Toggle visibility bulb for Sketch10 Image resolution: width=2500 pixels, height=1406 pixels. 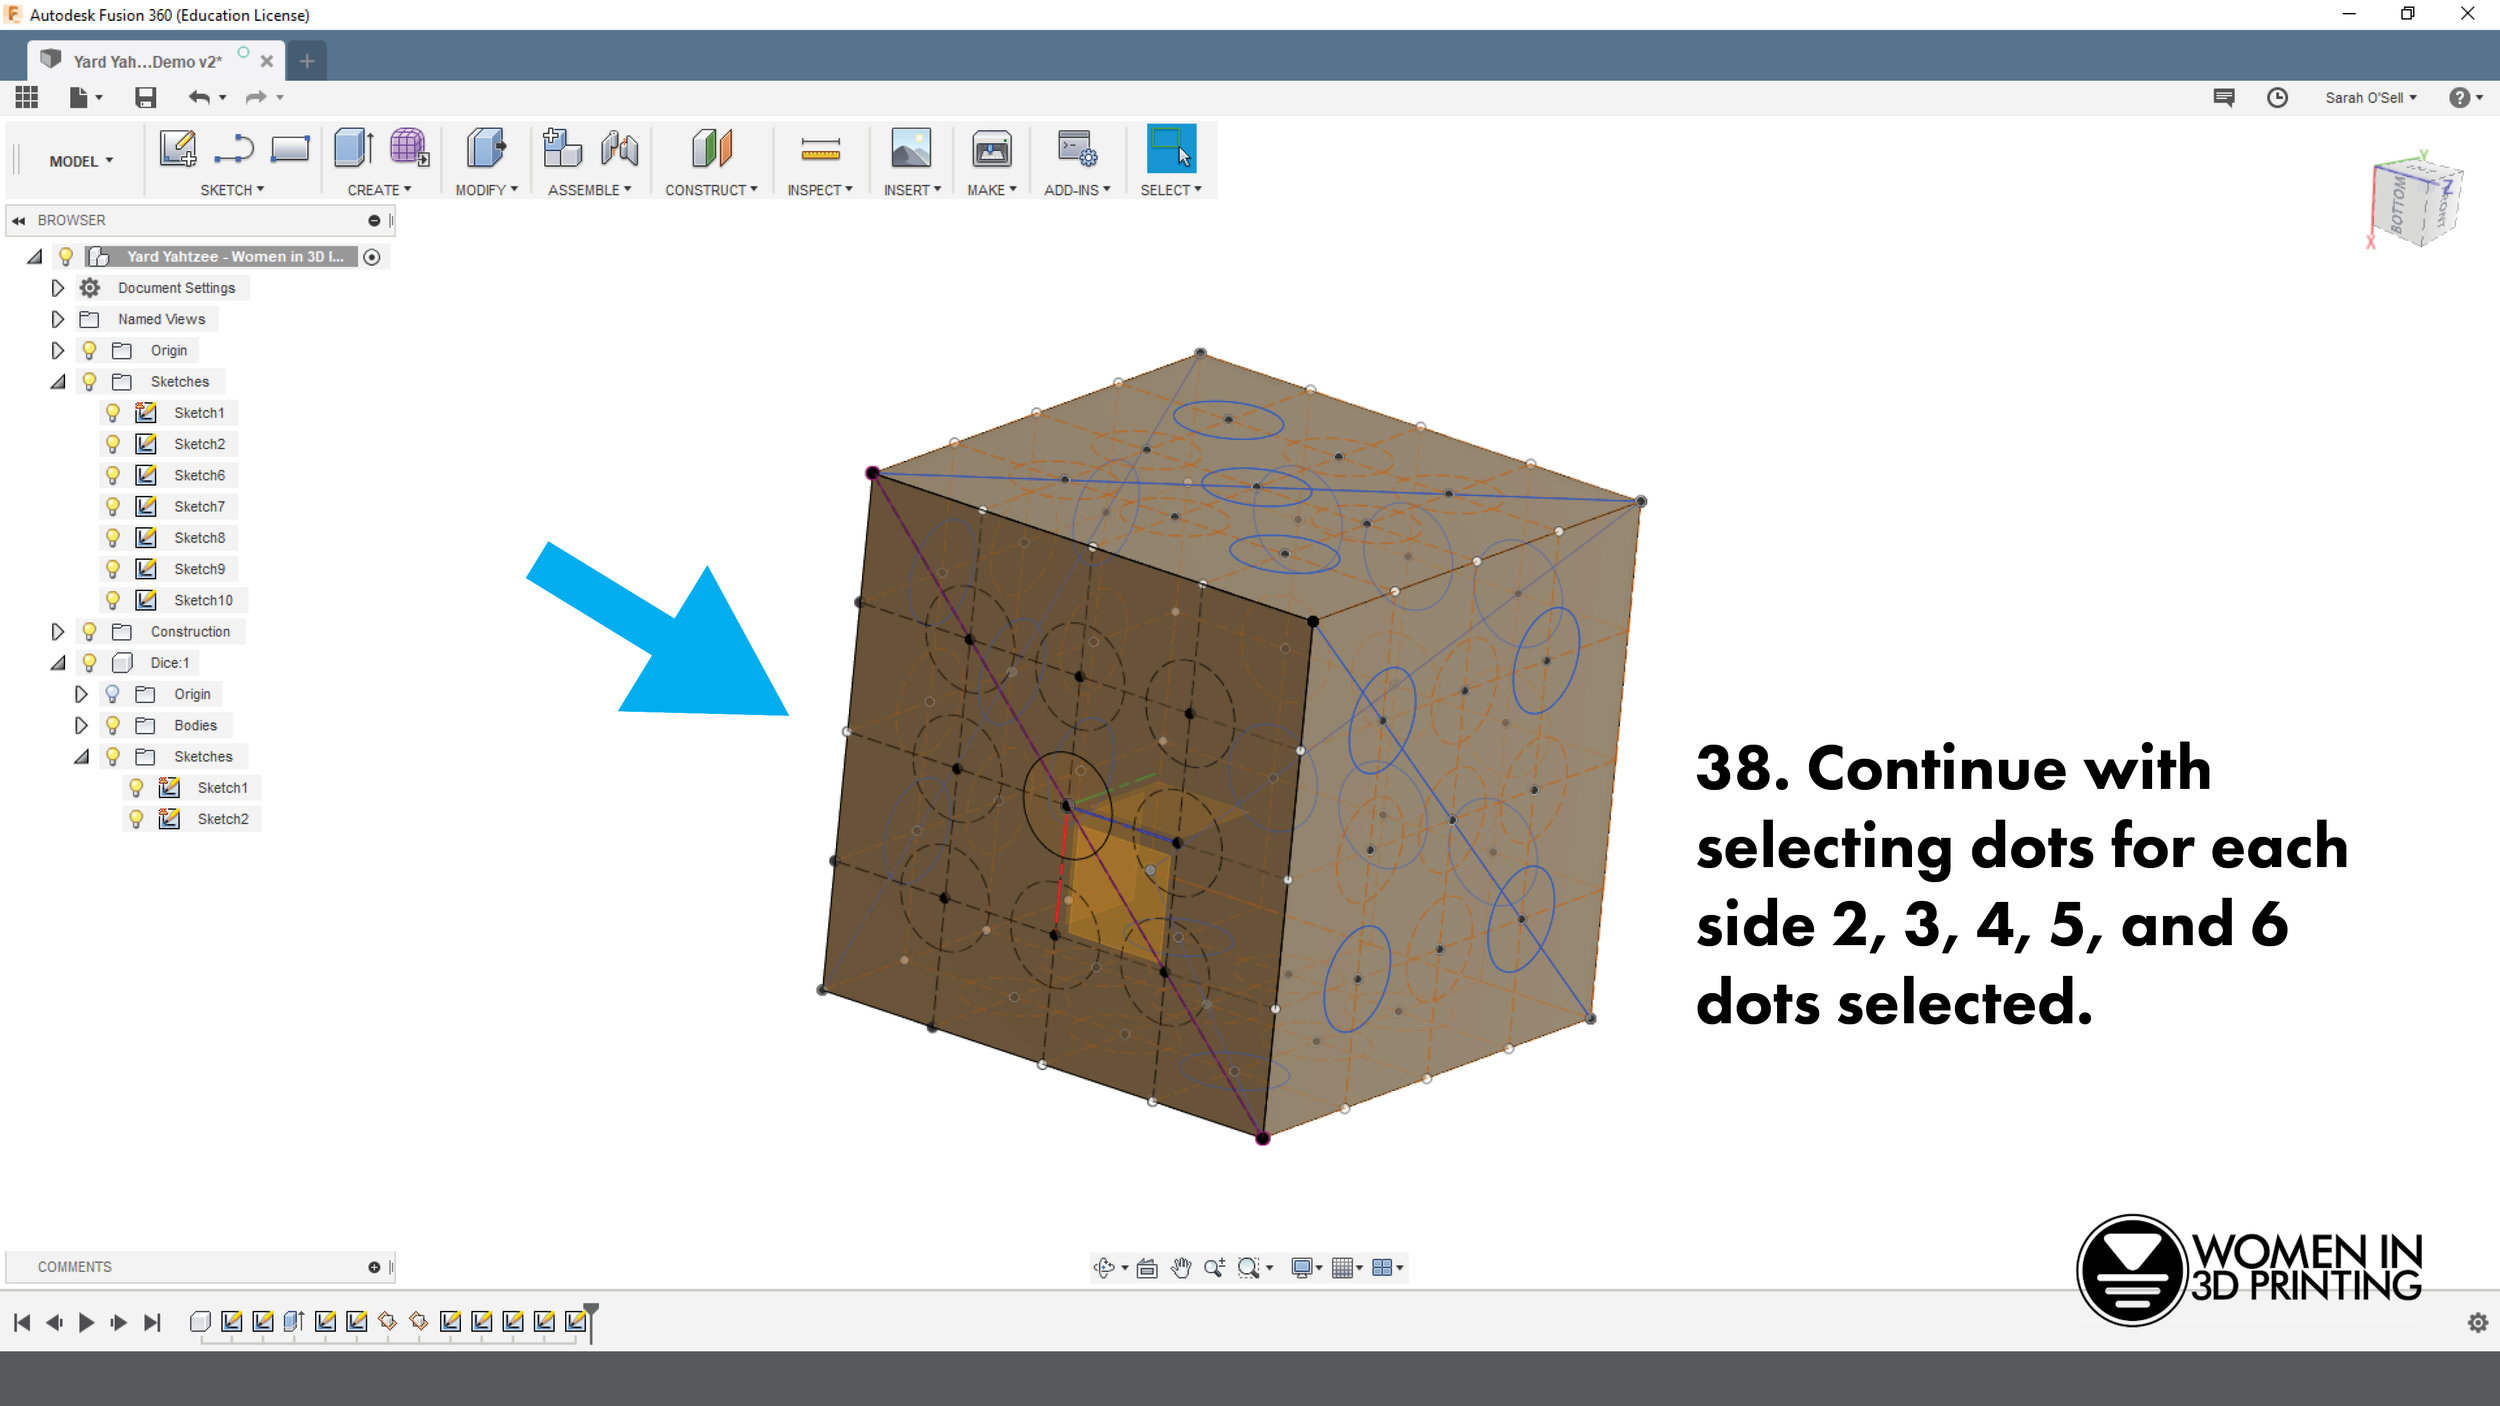(x=113, y=600)
